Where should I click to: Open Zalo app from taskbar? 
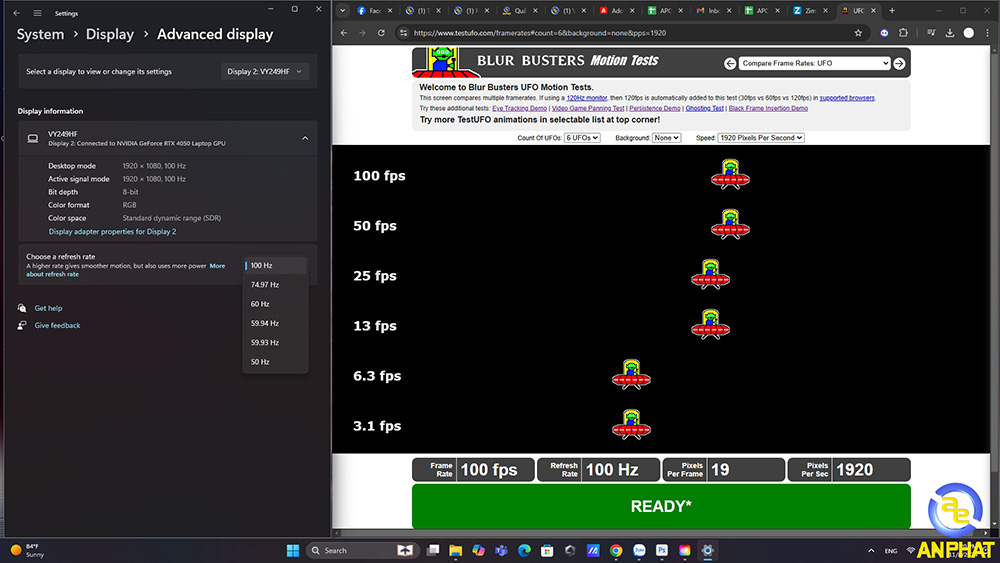tap(639, 550)
